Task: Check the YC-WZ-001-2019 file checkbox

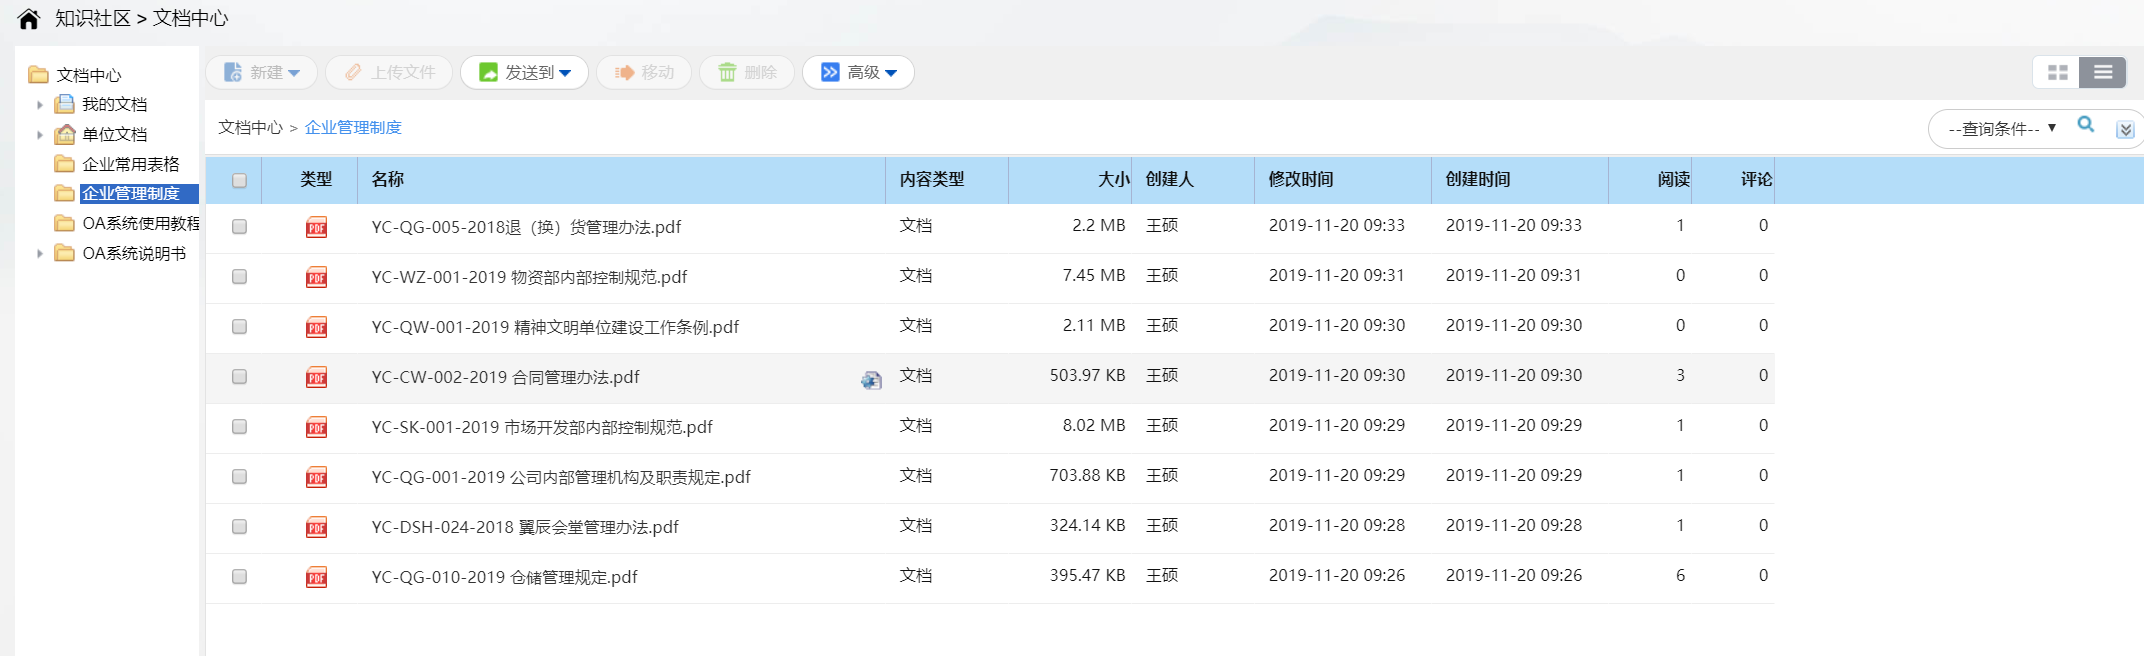Action: [239, 277]
